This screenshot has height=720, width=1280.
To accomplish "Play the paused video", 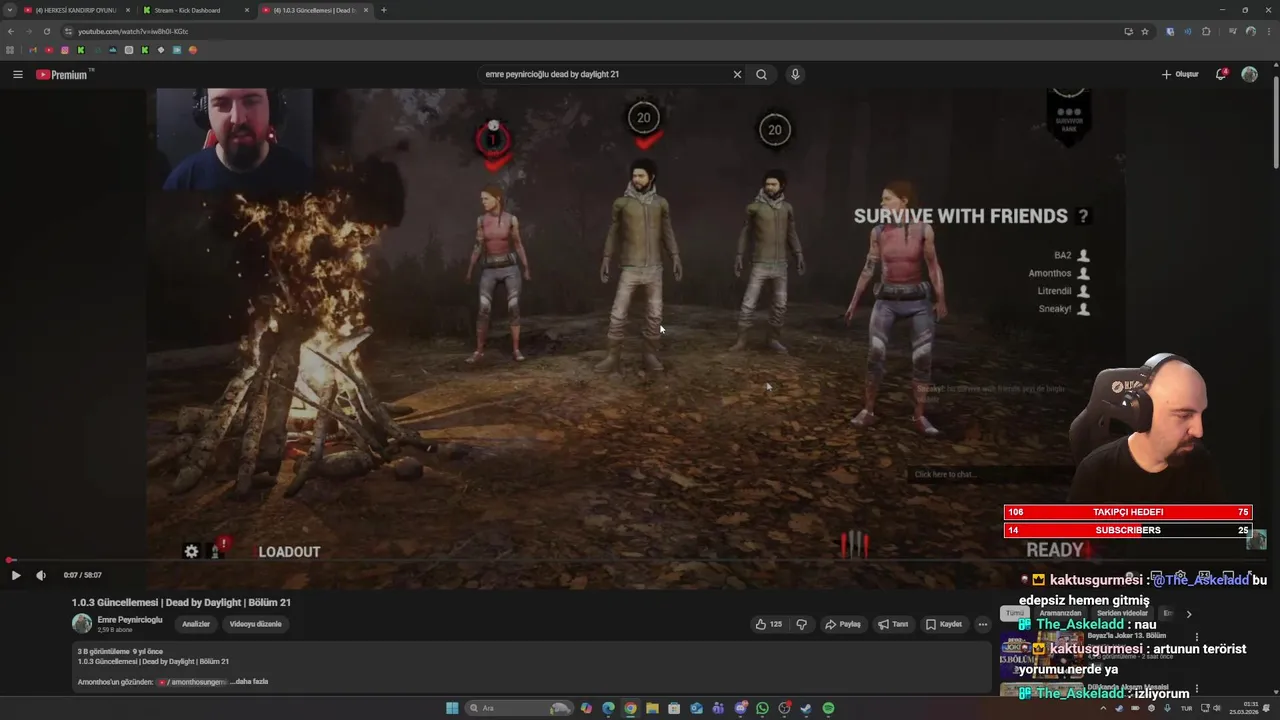I will point(15,575).
